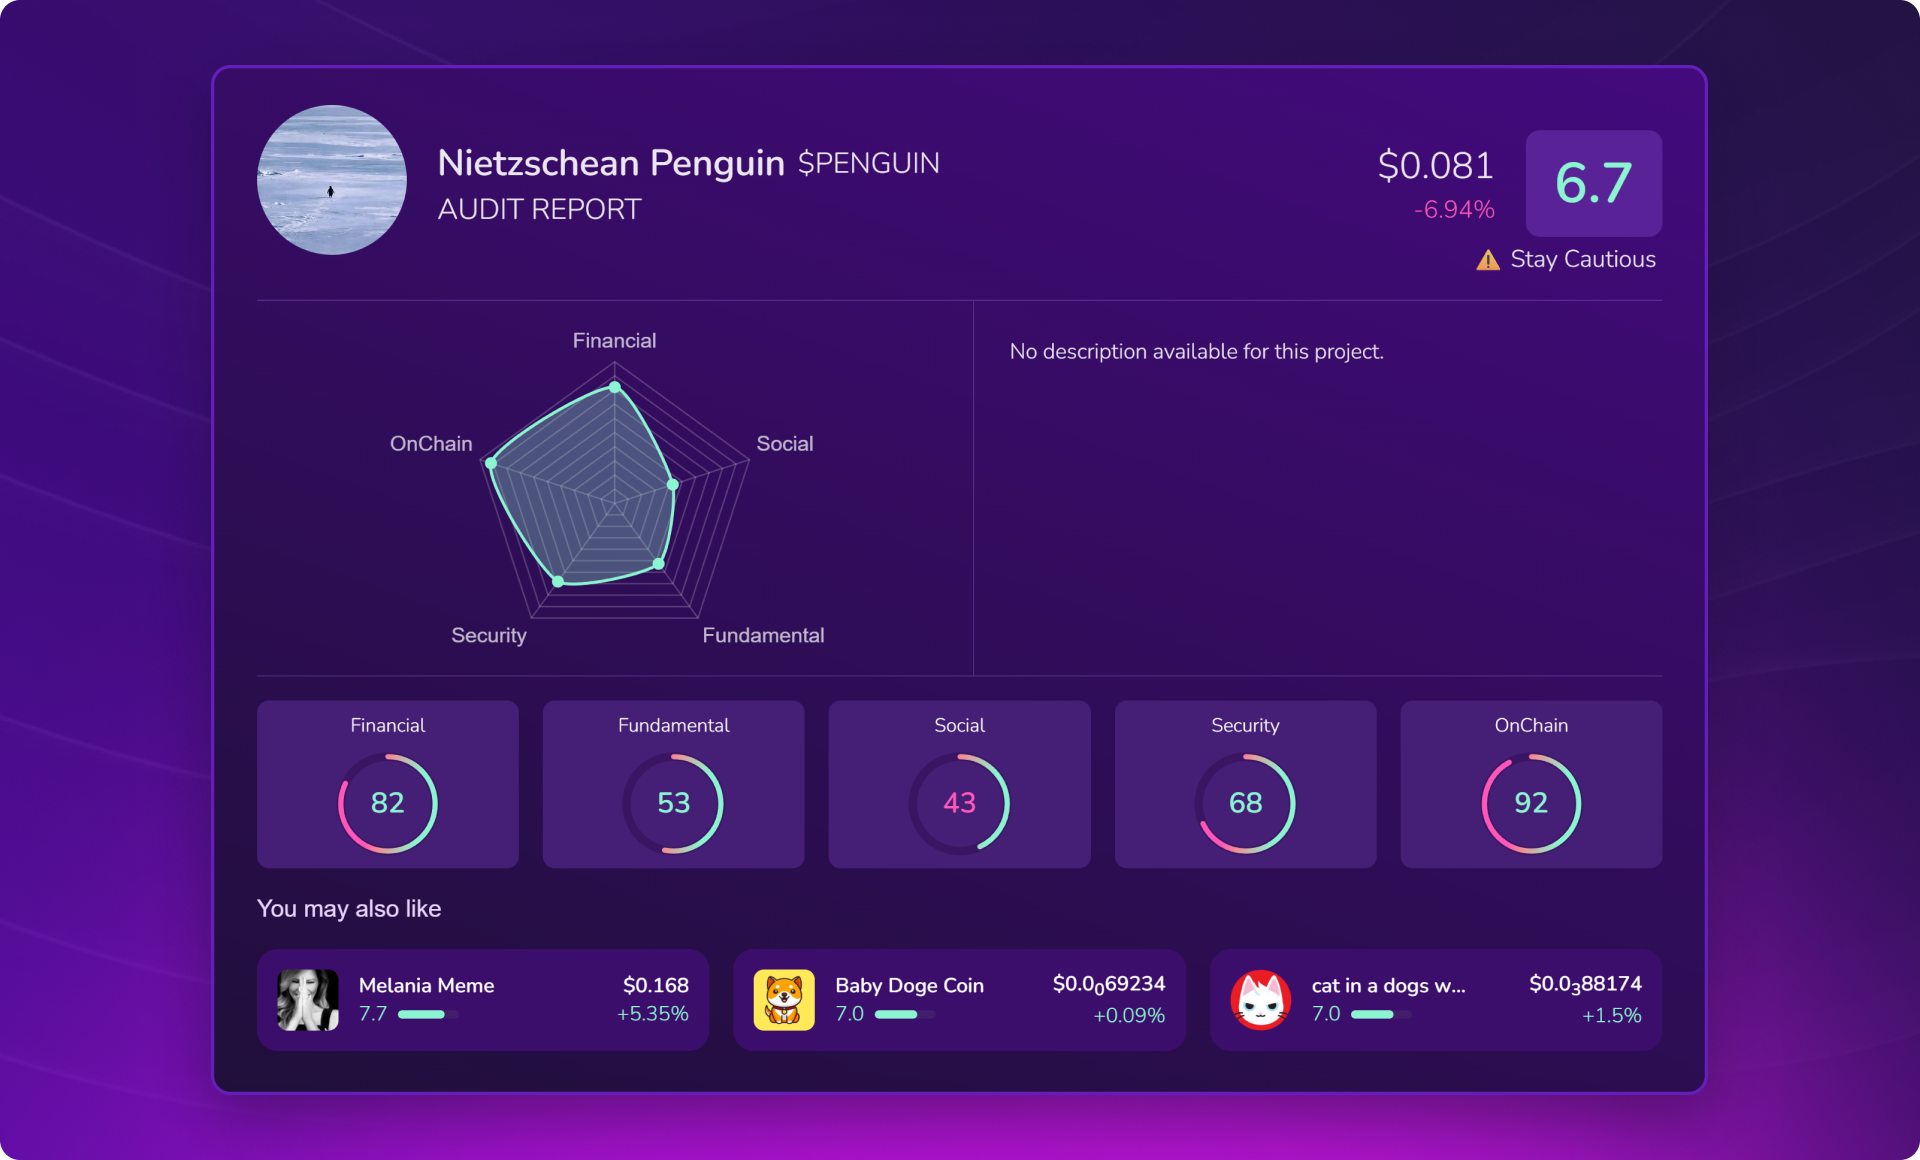Click the Melania Meme portrait icon
Screen dimensions: 1920x1160
308,999
